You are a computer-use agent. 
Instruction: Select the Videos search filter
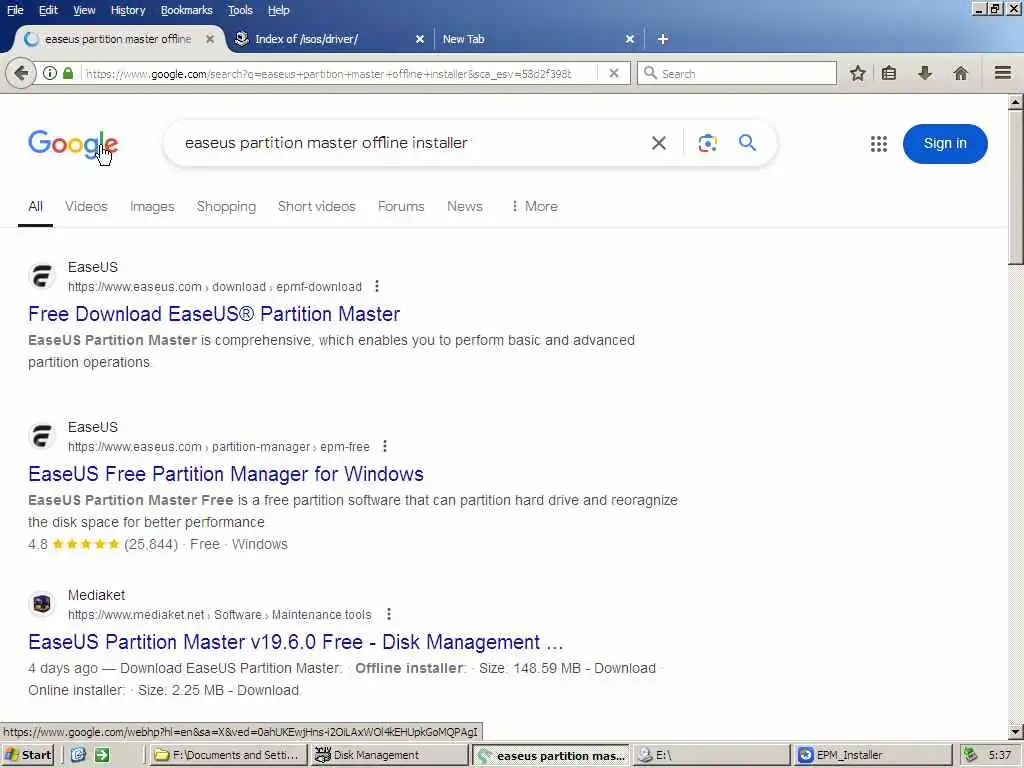[86, 206]
